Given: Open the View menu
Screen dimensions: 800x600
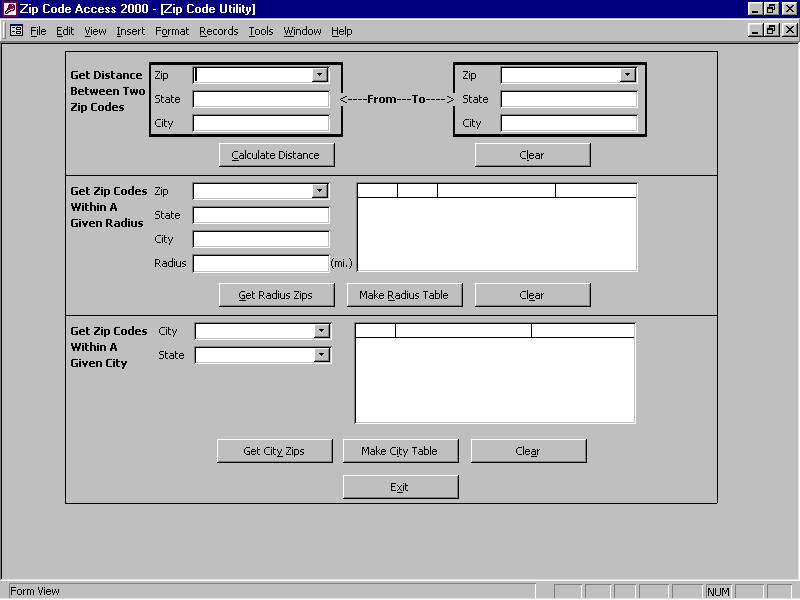Looking at the screenshot, I should (x=95, y=31).
